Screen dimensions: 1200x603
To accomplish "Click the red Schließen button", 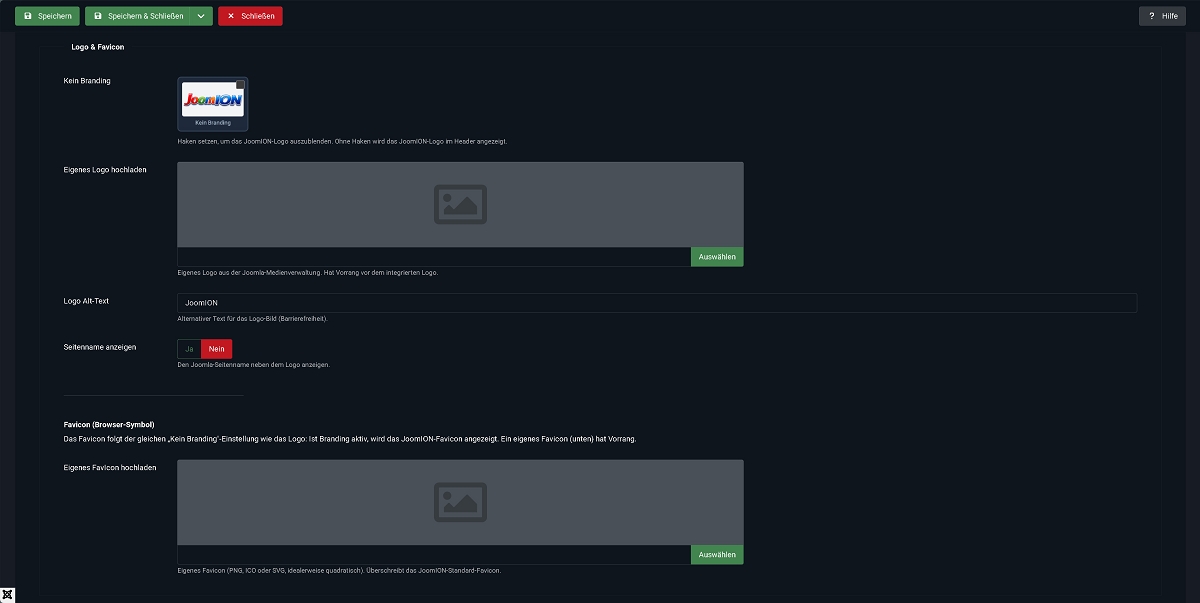I will point(250,16).
